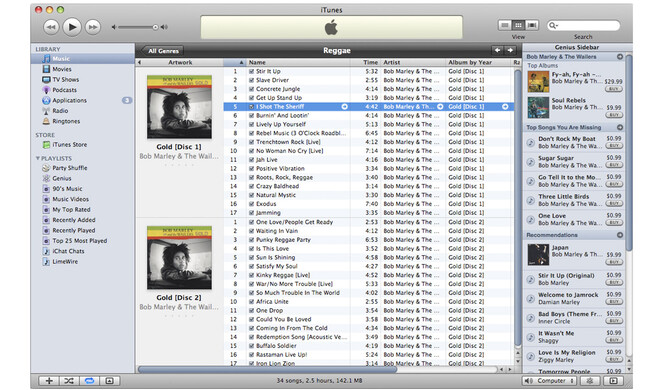Click the All Genres back button
The height and width of the screenshot is (390, 660).
pyautogui.click(x=162, y=50)
